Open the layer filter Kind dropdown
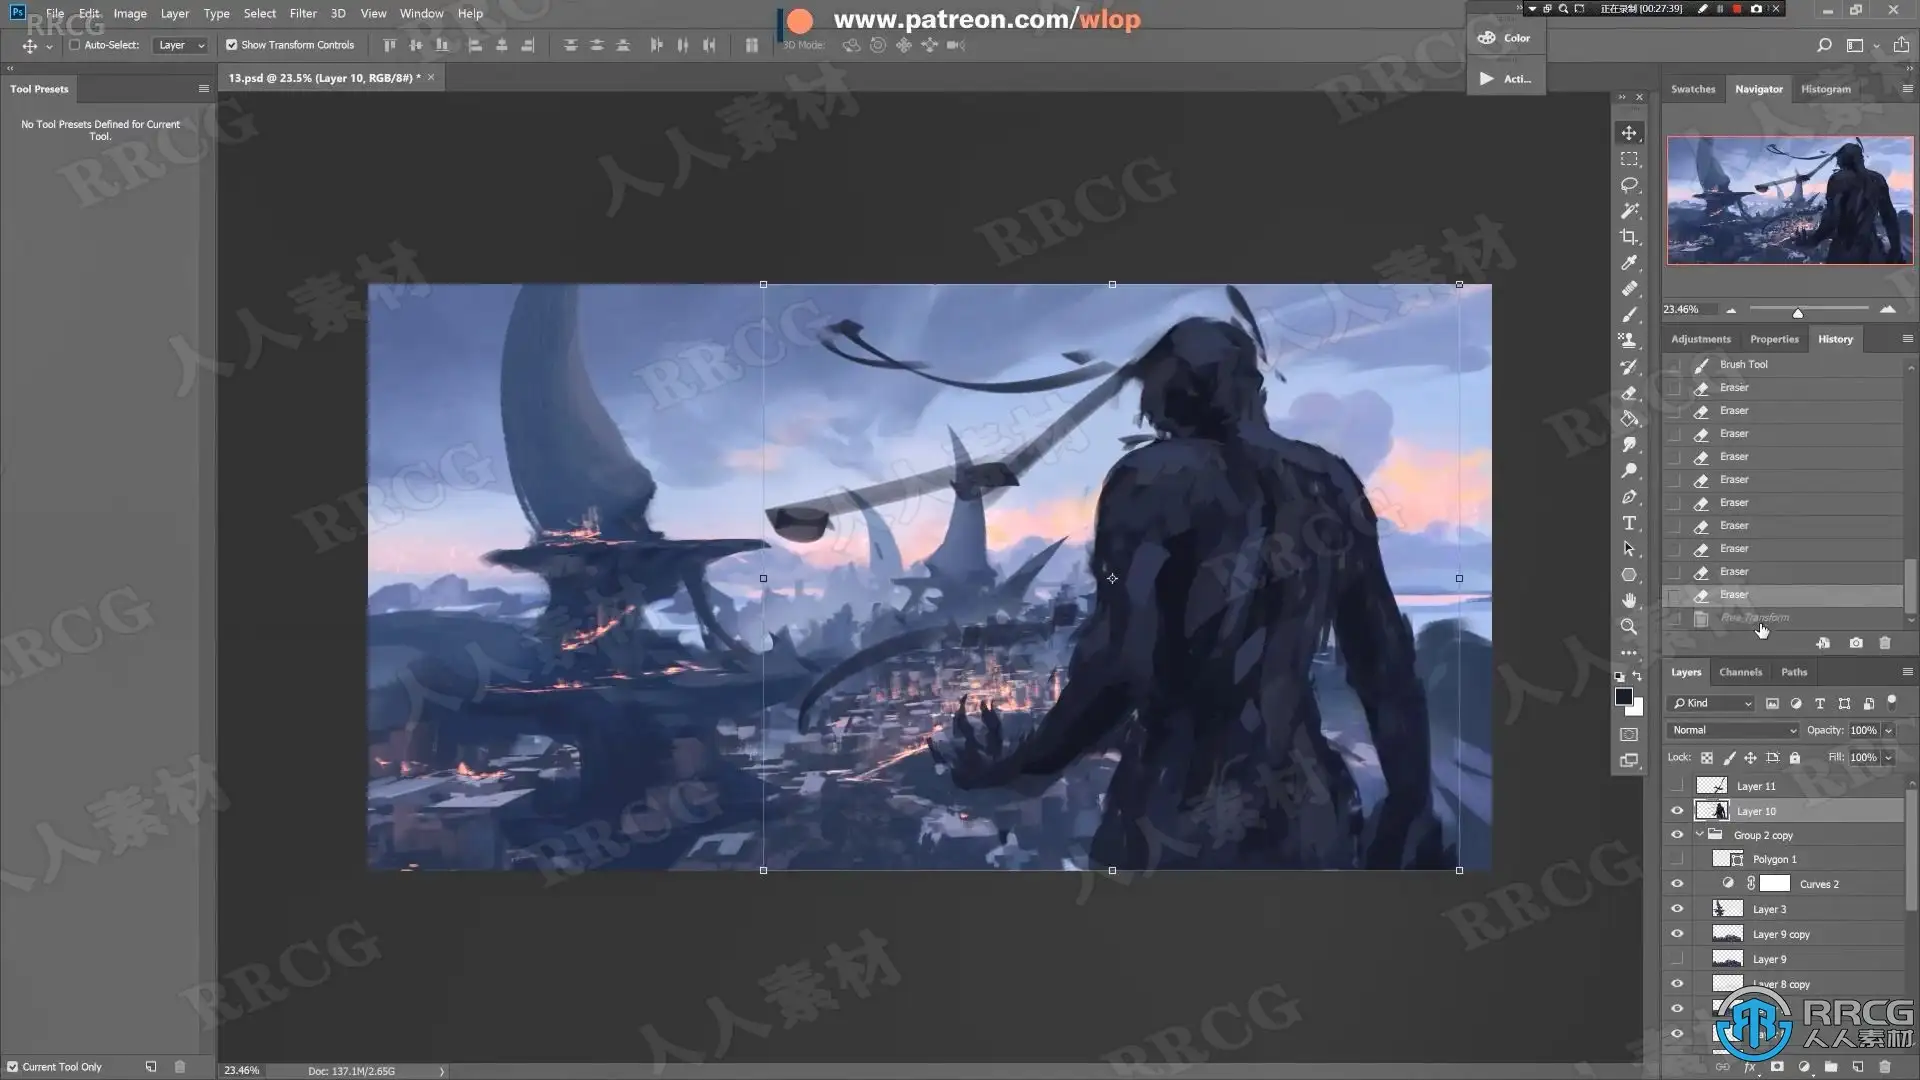 point(1712,703)
